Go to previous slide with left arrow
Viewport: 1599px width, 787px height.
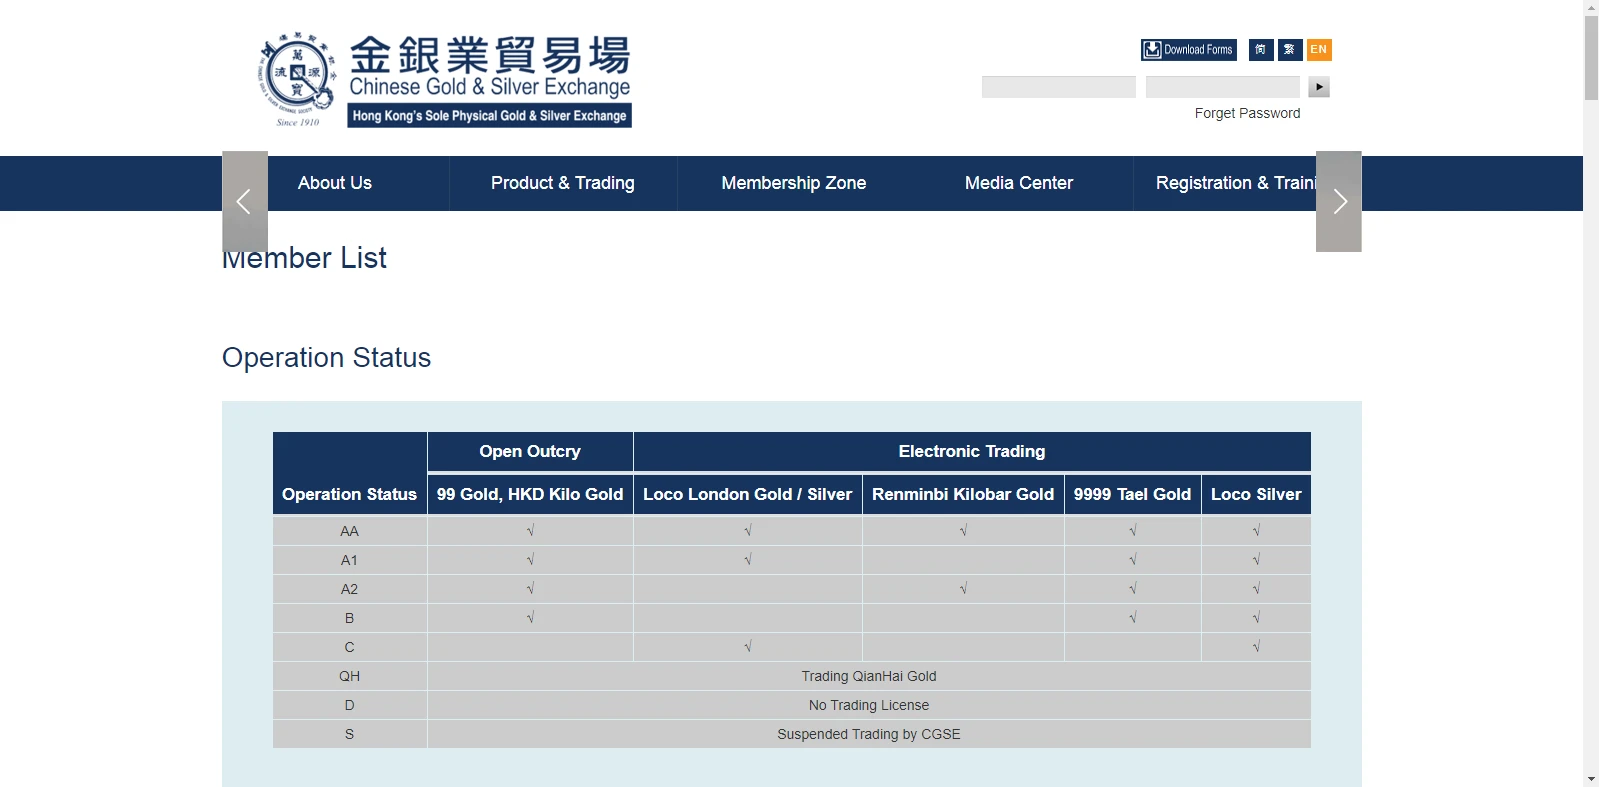[x=245, y=201]
